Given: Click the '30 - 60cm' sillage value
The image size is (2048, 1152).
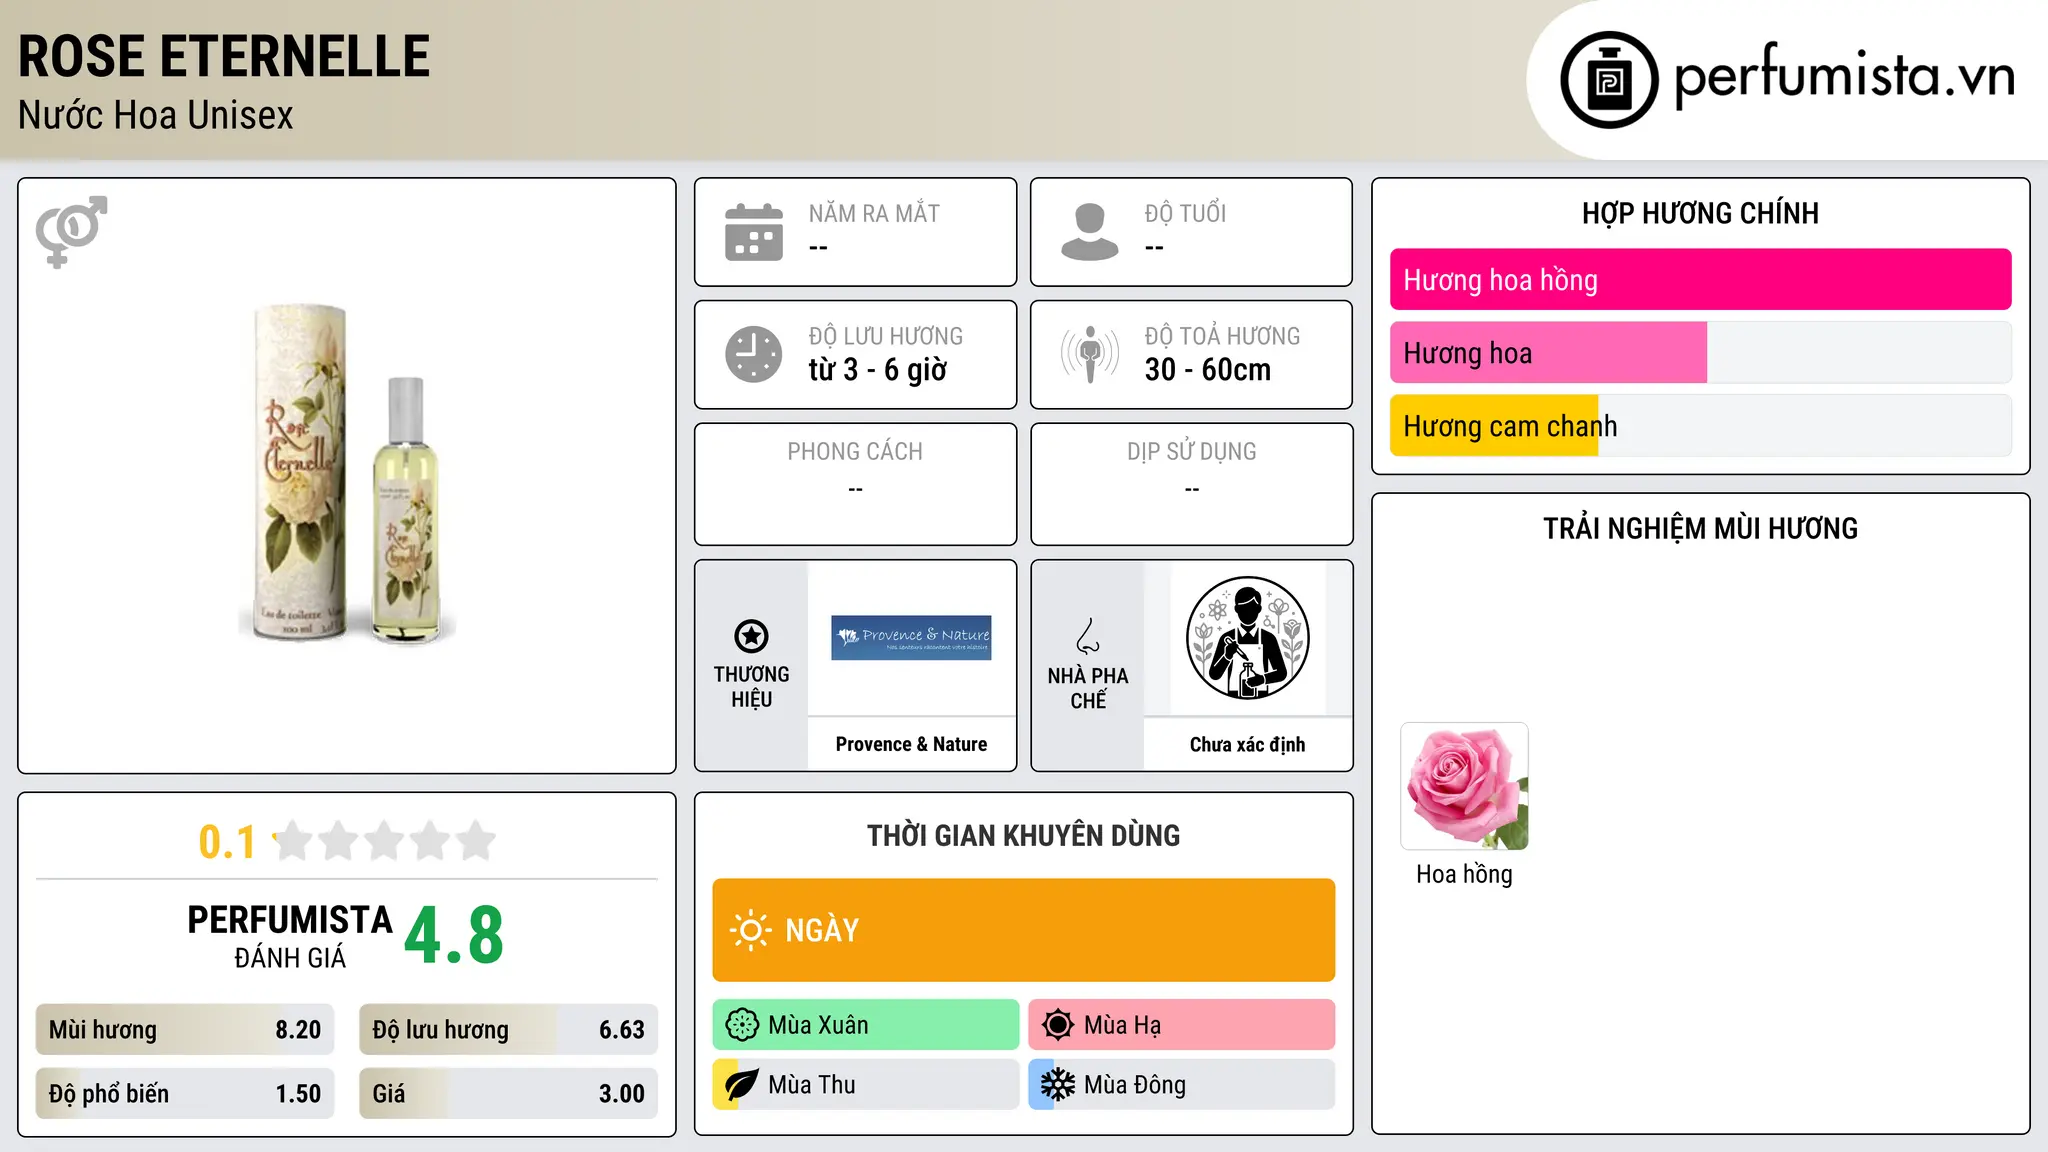Looking at the screenshot, I should [x=1207, y=370].
